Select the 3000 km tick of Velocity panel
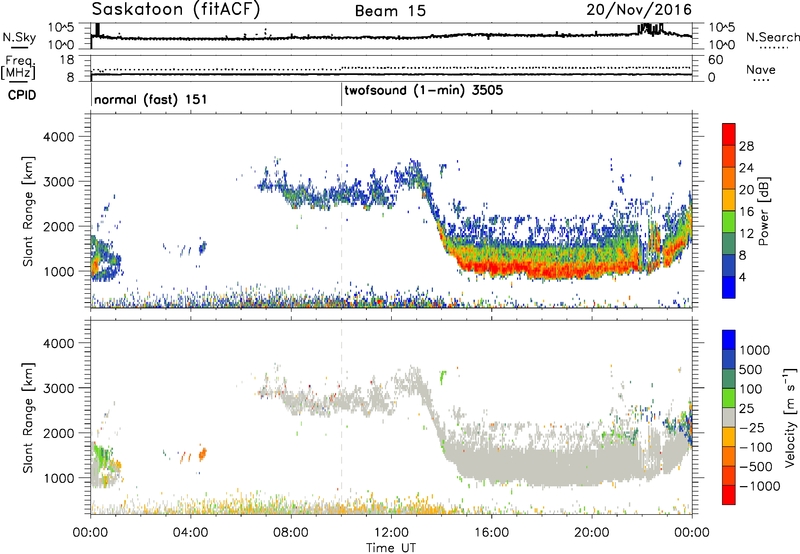 [58, 388]
